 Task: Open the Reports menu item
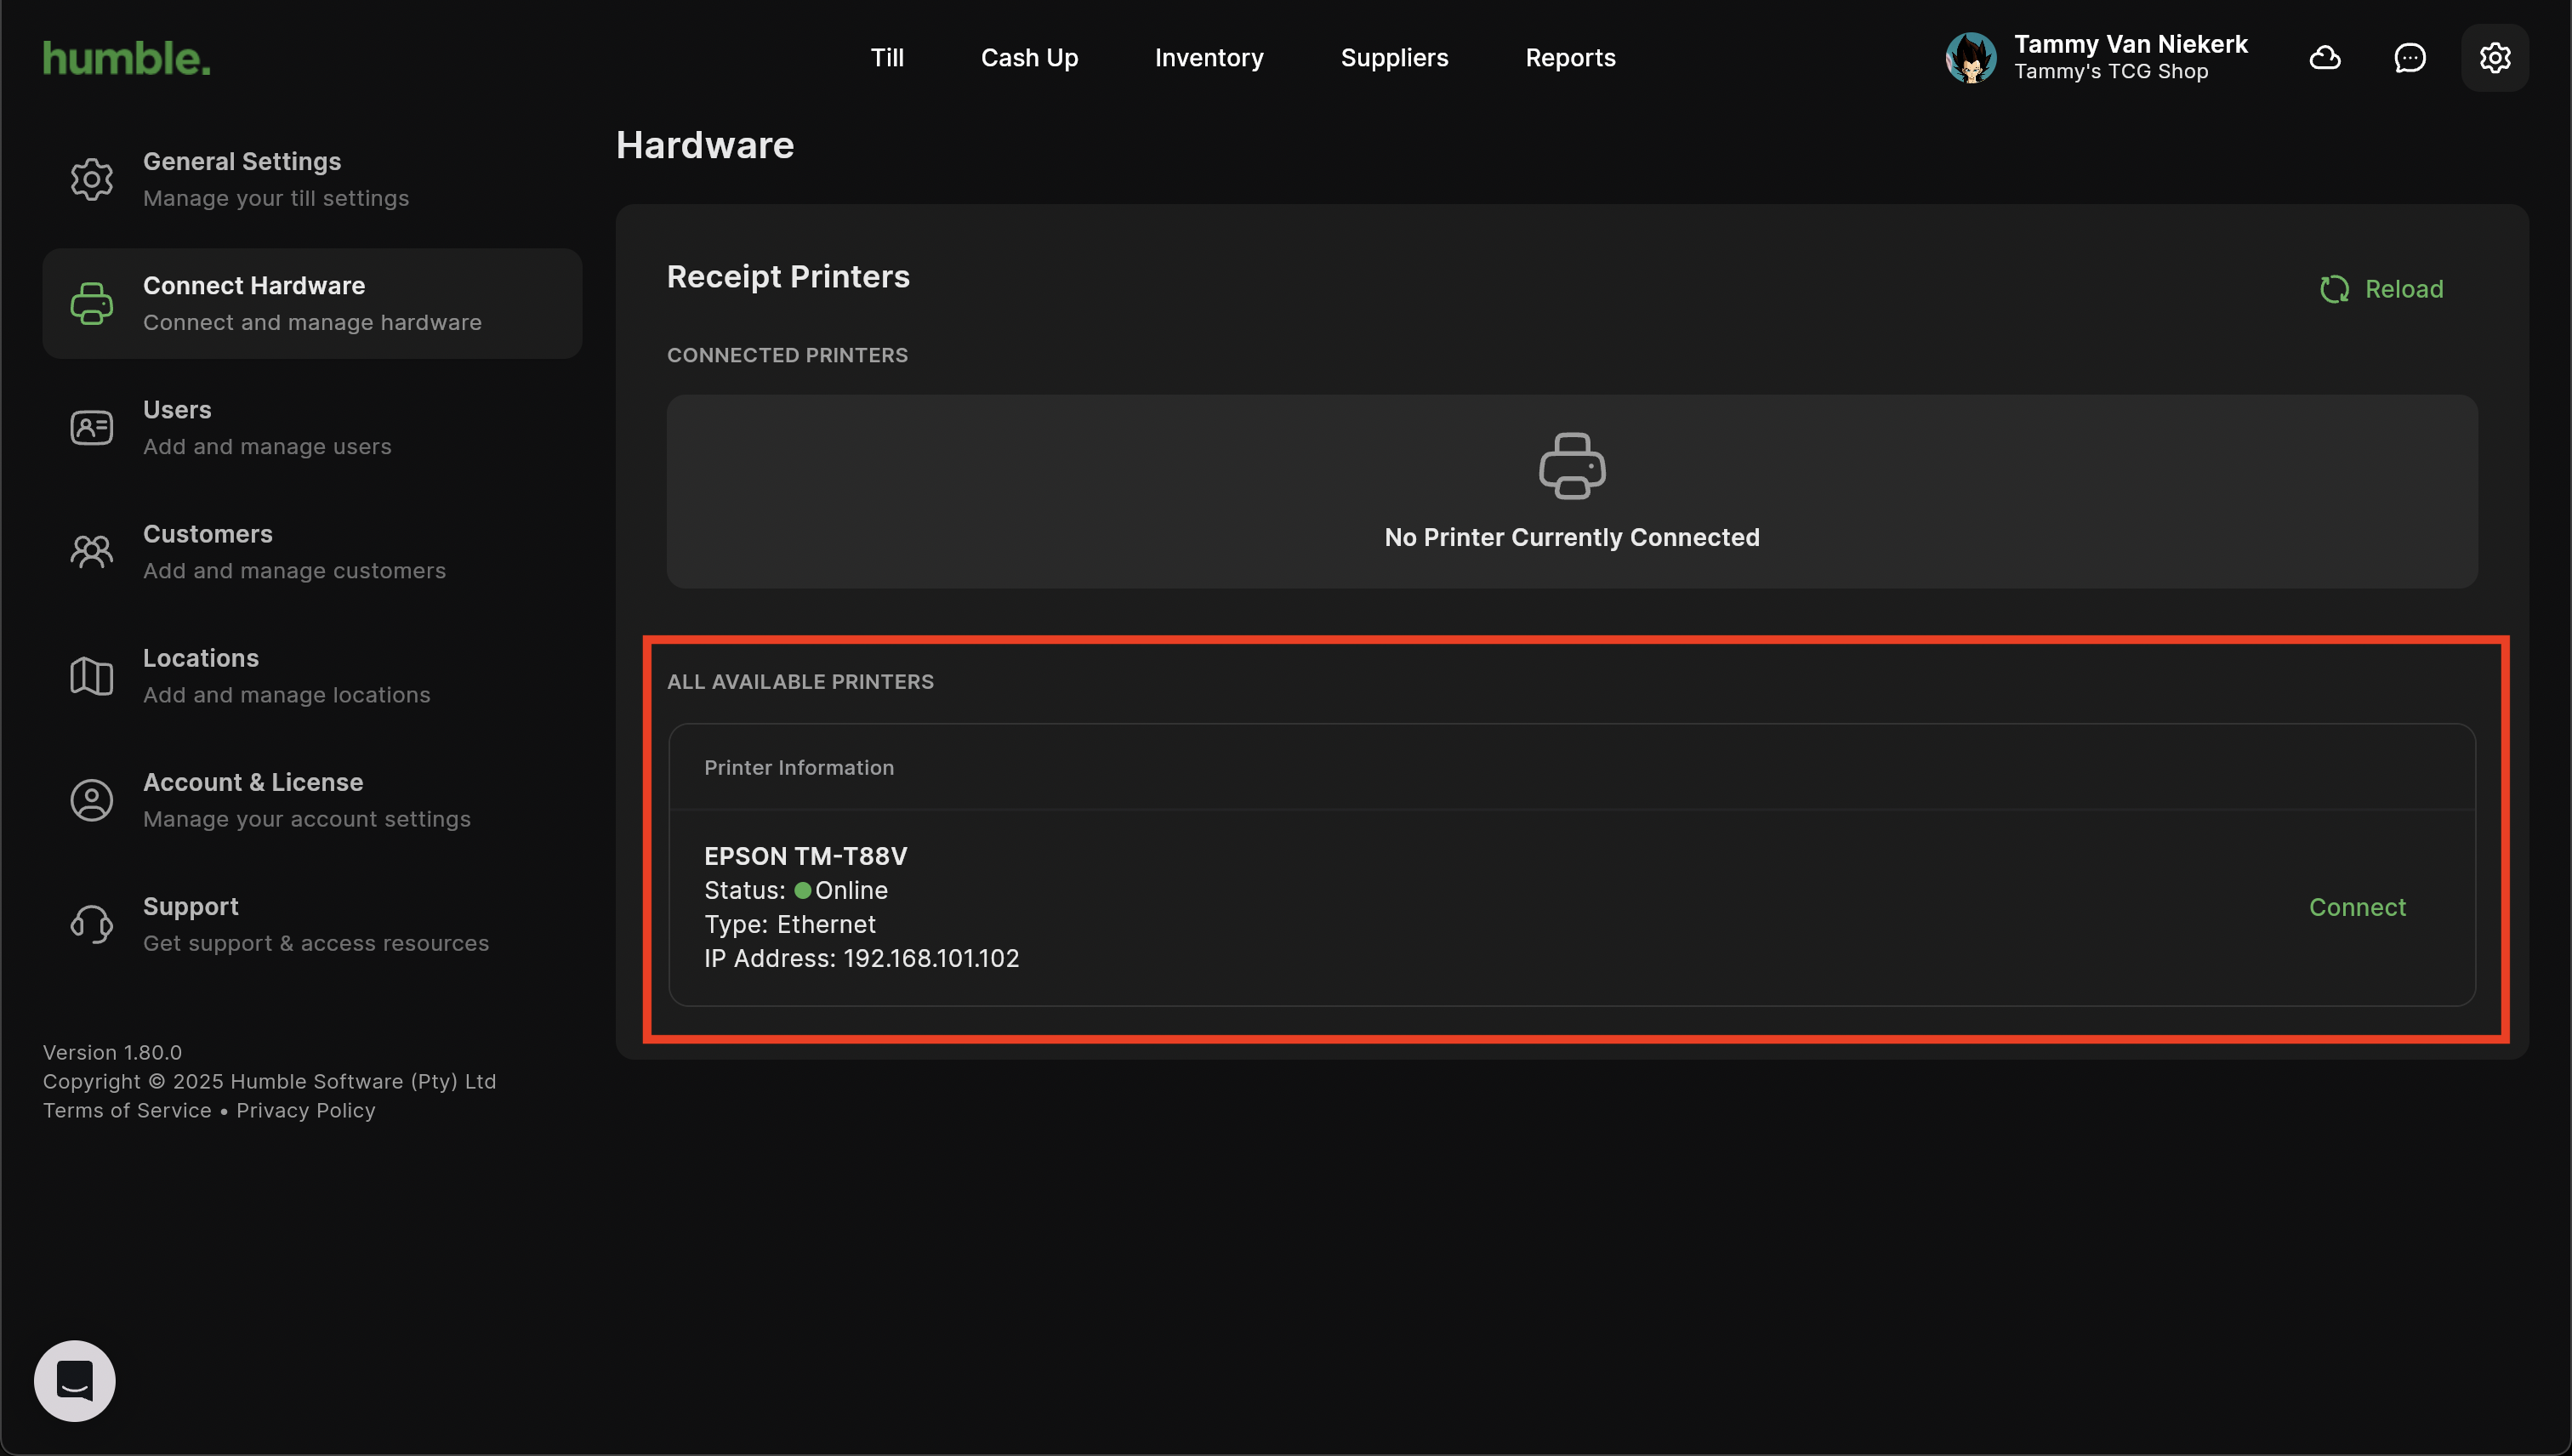click(1570, 58)
